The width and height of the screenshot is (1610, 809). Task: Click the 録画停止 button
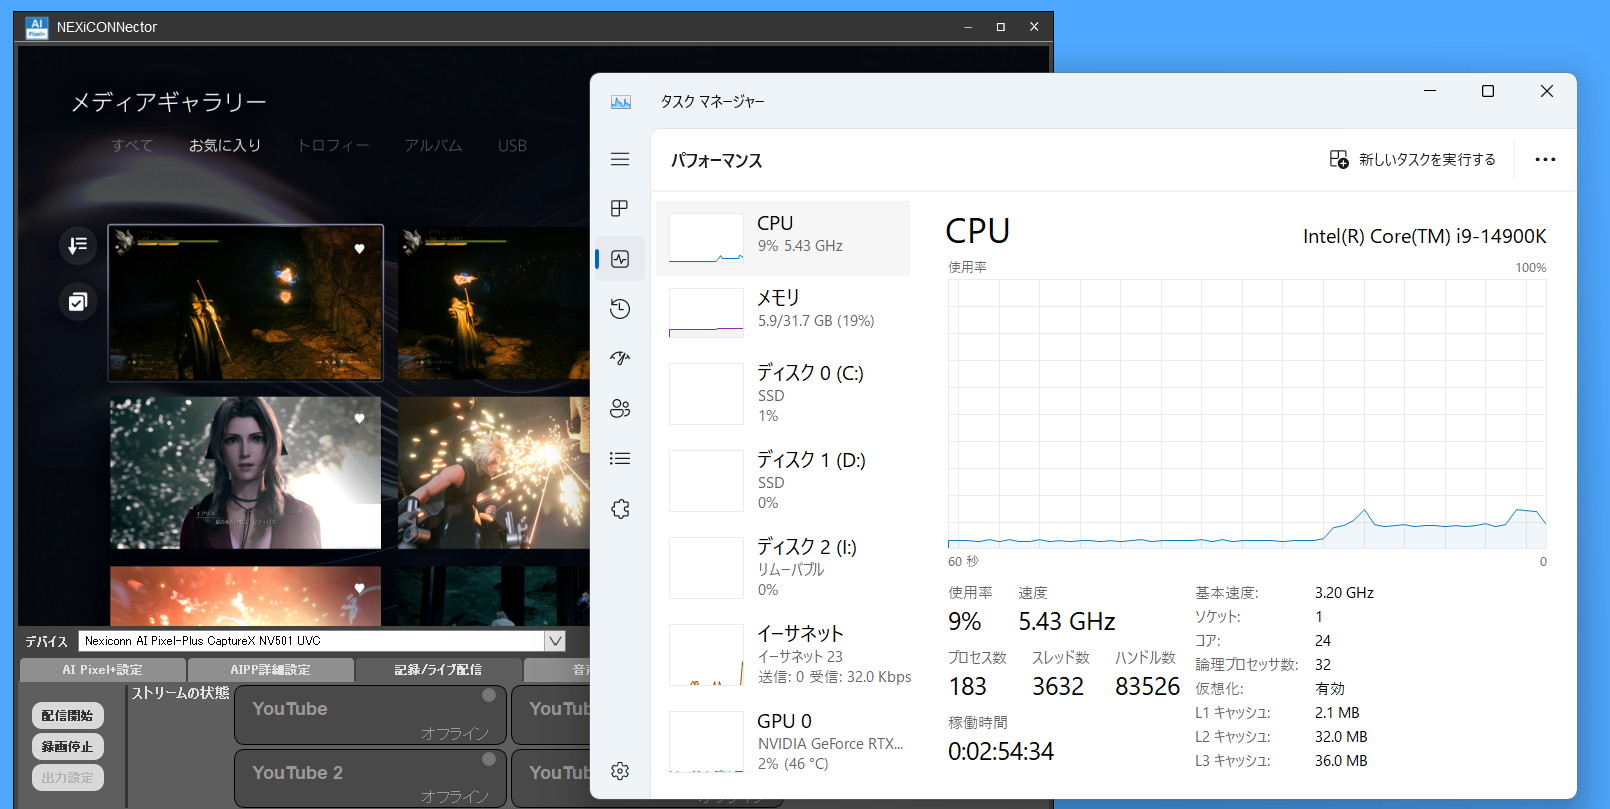coord(67,746)
